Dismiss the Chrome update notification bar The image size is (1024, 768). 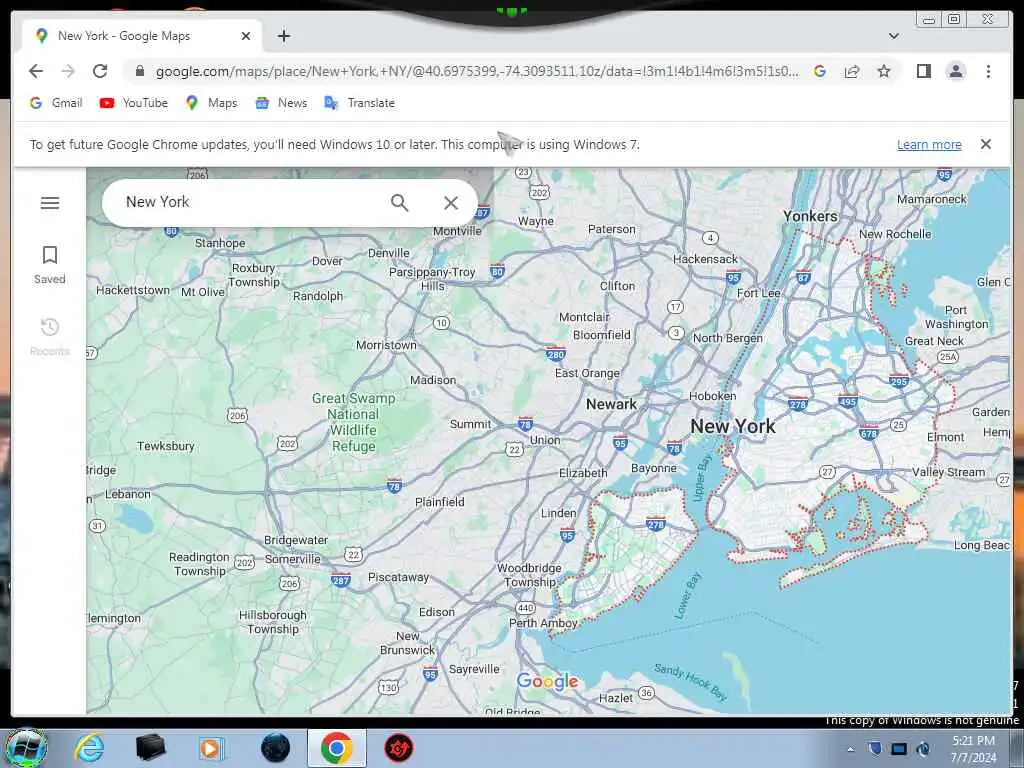[985, 144]
